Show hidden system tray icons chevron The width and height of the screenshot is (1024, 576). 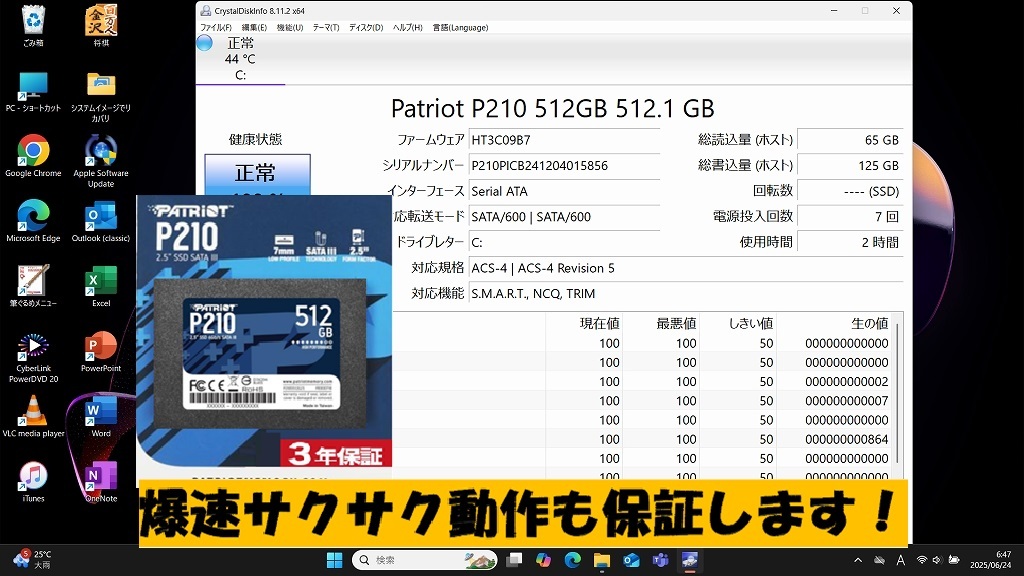(x=858, y=560)
